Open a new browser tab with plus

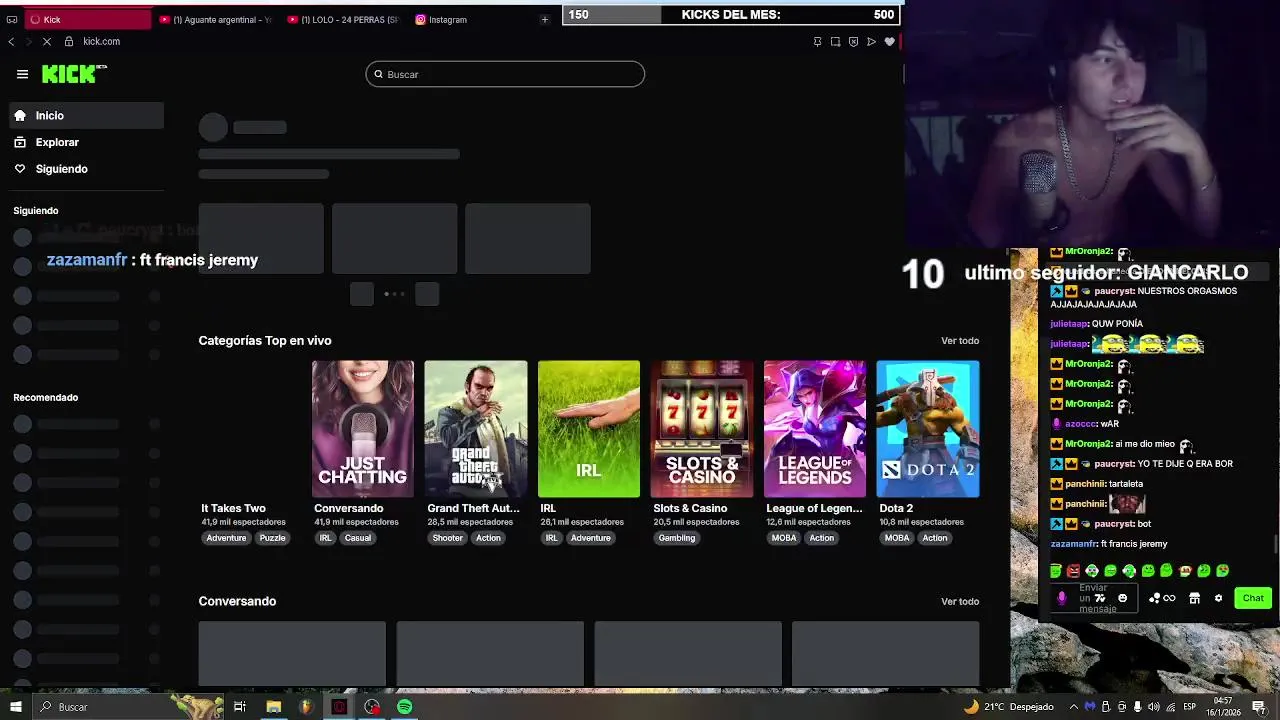pyautogui.click(x=544, y=19)
